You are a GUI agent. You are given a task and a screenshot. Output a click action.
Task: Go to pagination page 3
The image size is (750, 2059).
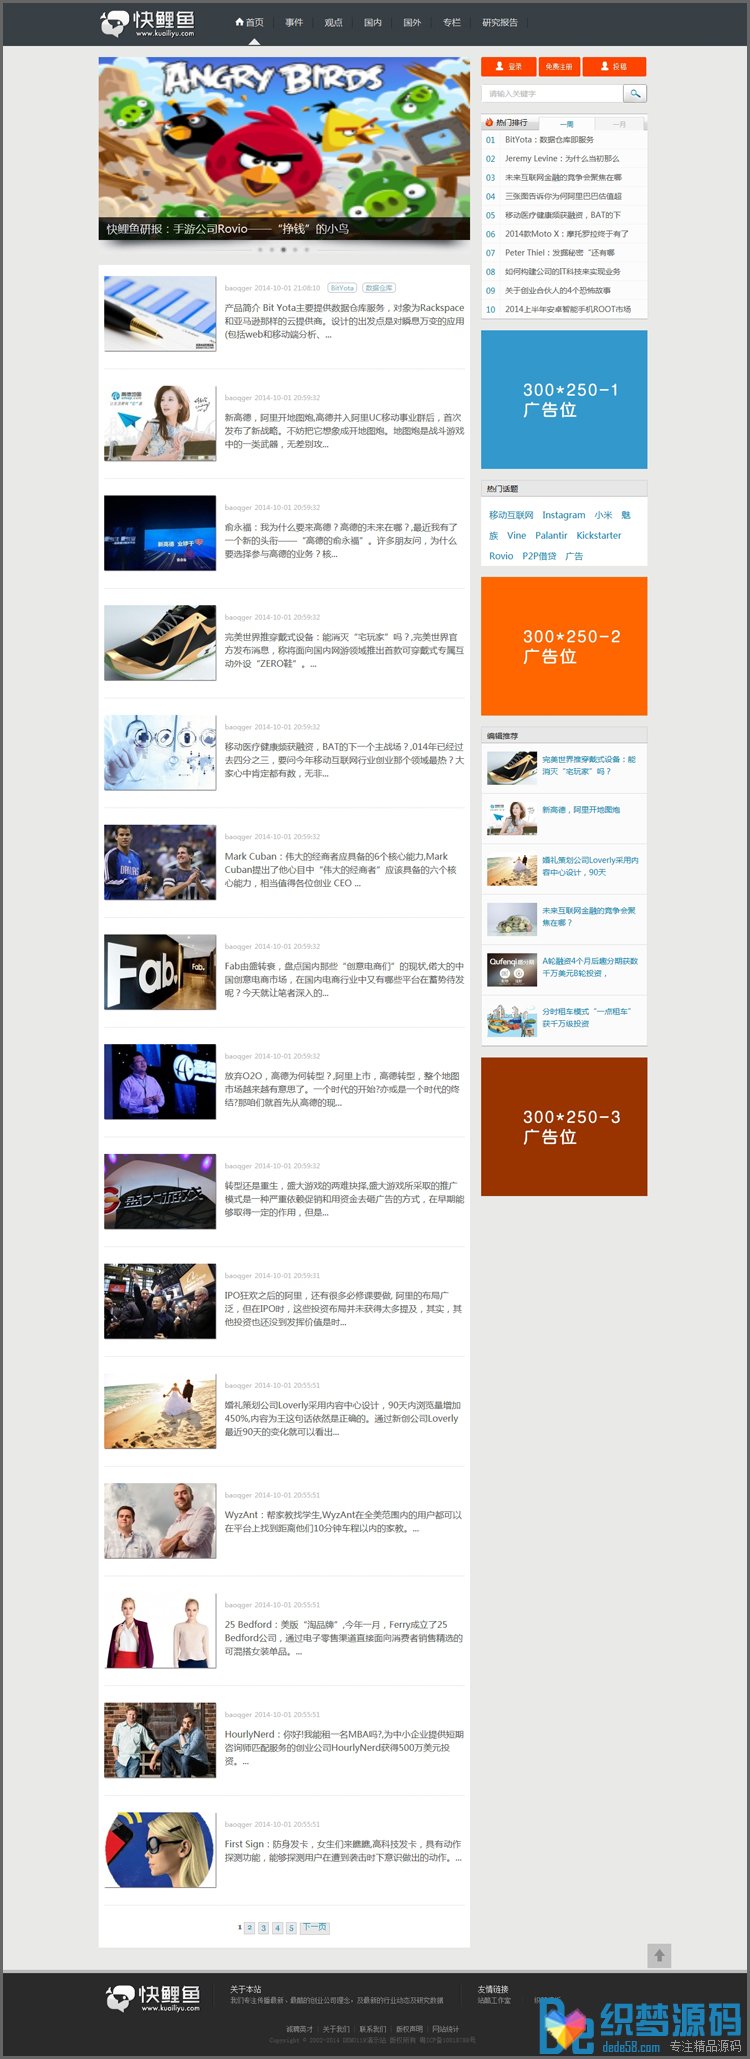point(263,1927)
